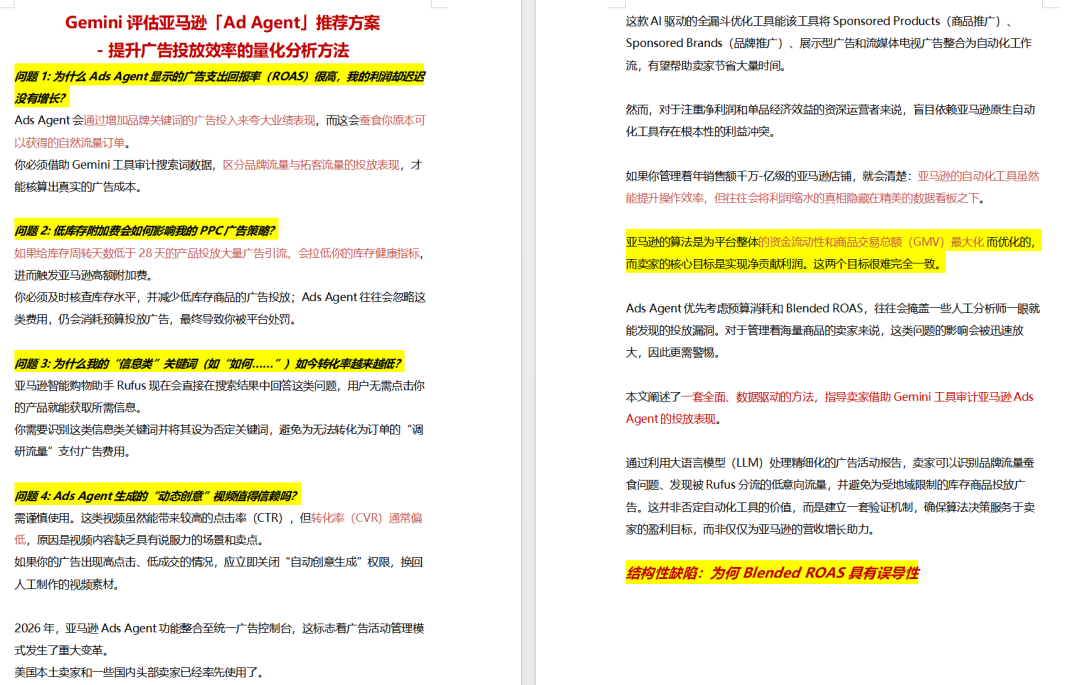Click the line "美国本土卖家和一些国内头部卖家已经率先使用了"

[139, 672]
